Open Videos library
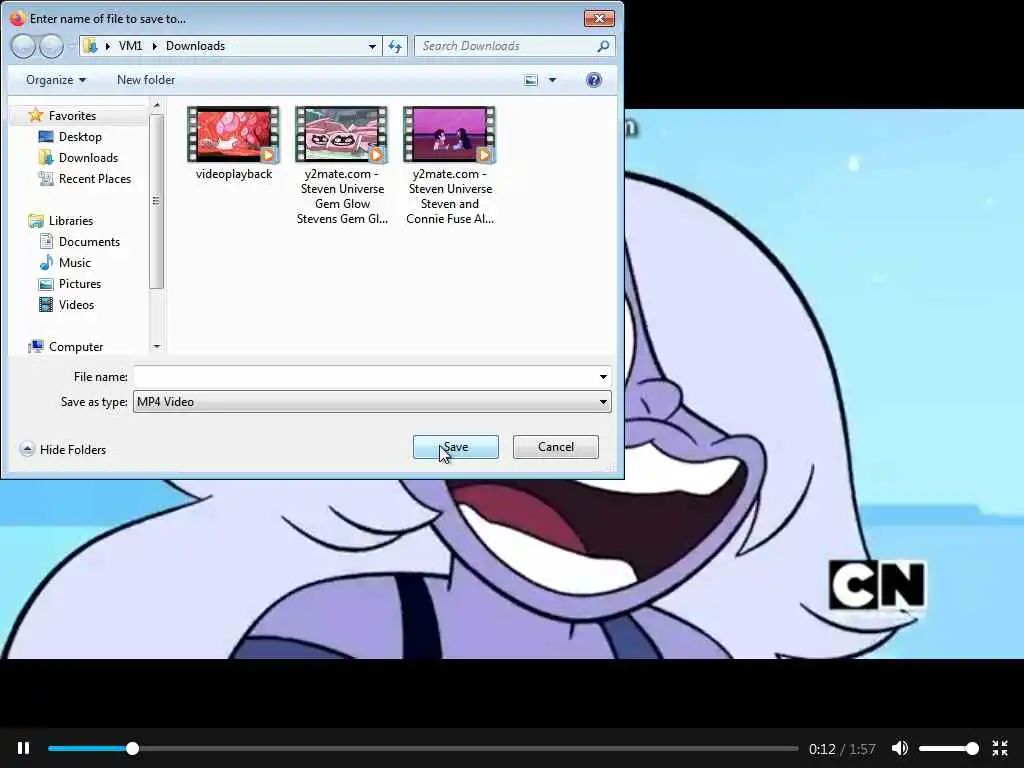Image resolution: width=1024 pixels, height=768 pixels. (x=76, y=304)
